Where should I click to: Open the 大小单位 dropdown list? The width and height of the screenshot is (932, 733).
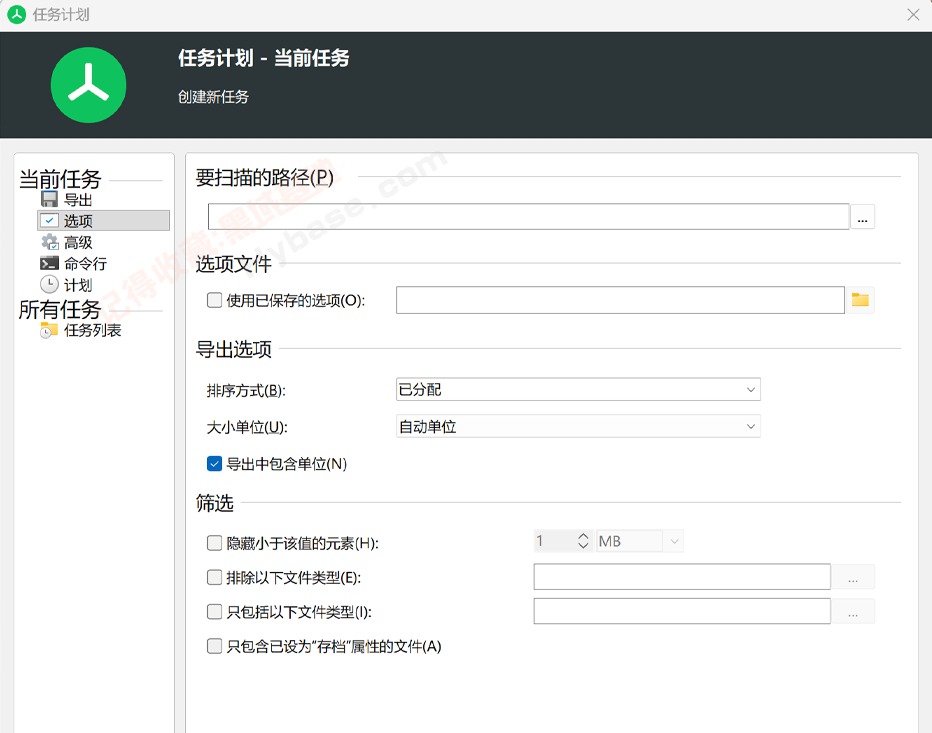[x=578, y=427]
